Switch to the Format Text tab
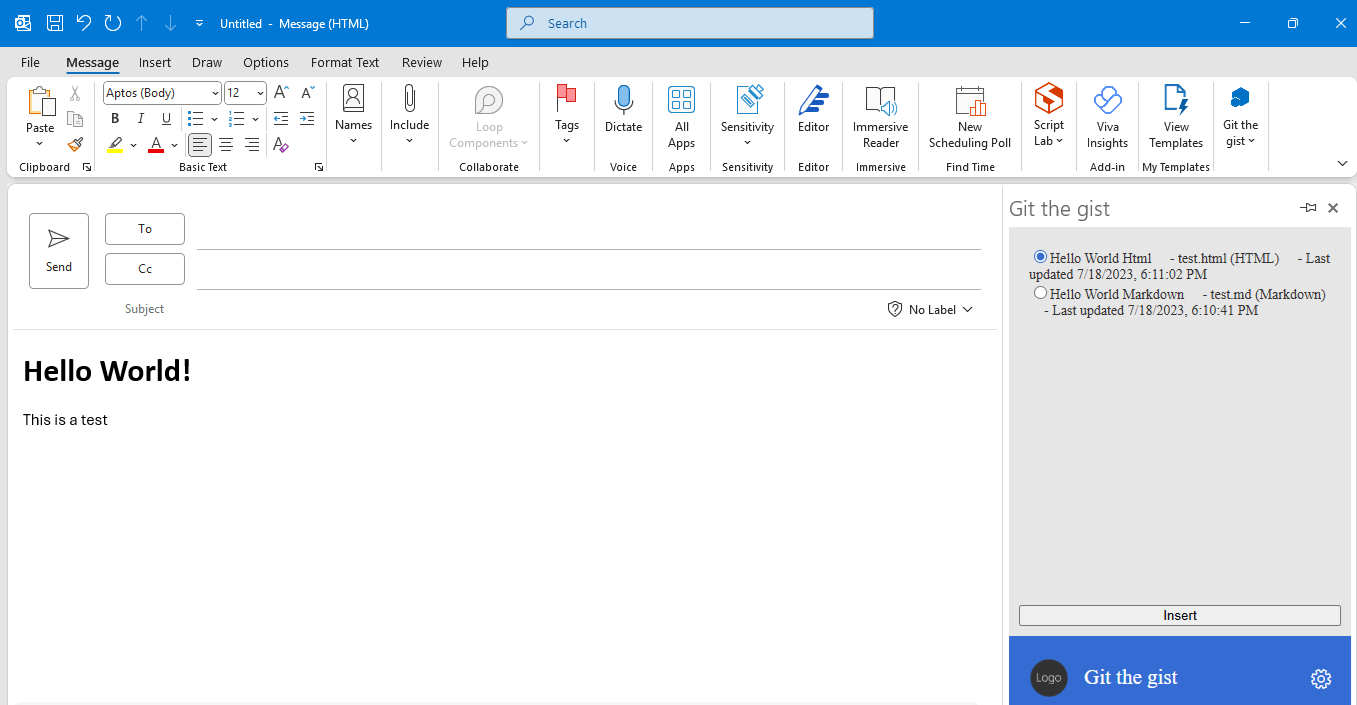Viewport: 1357px width, 705px height. pyautogui.click(x=344, y=62)
